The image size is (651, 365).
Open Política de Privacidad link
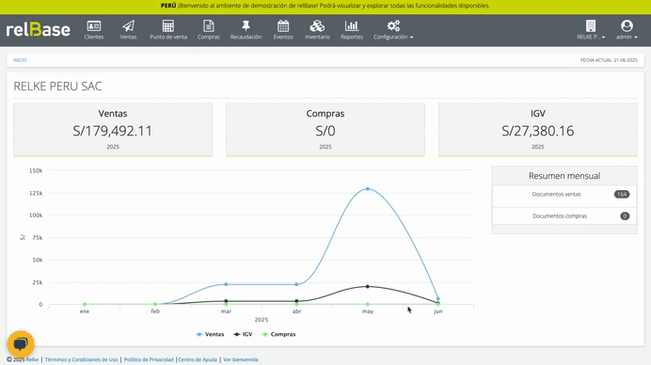(x=149, y=360)
